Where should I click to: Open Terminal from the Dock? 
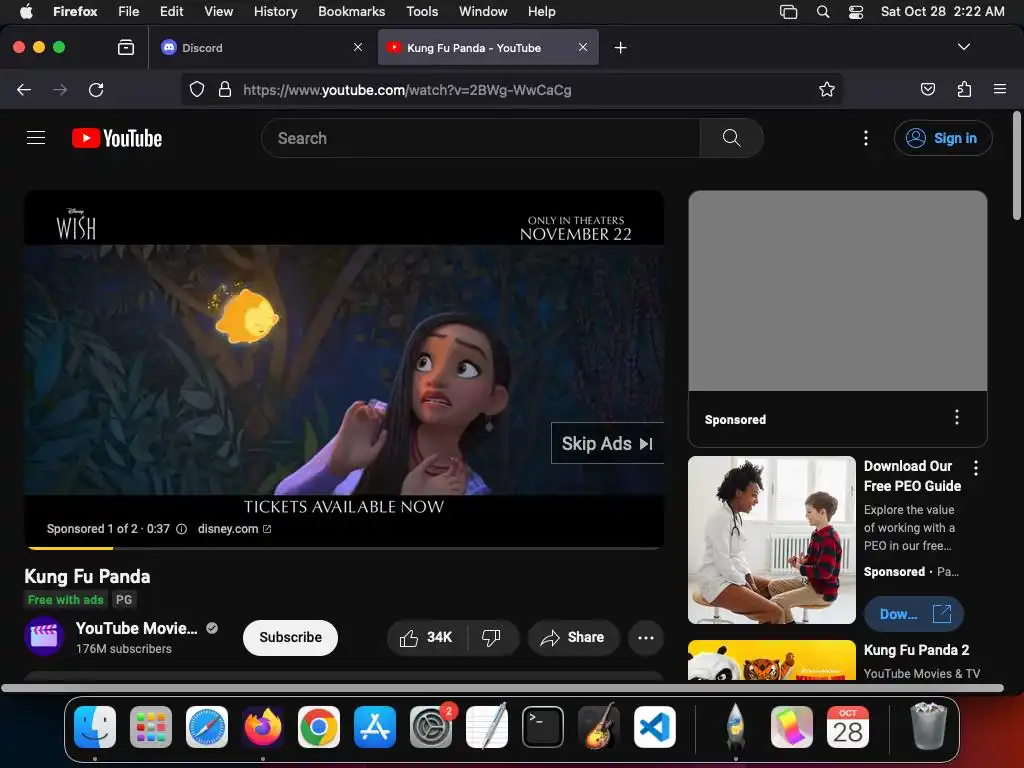tap(543, 727)
